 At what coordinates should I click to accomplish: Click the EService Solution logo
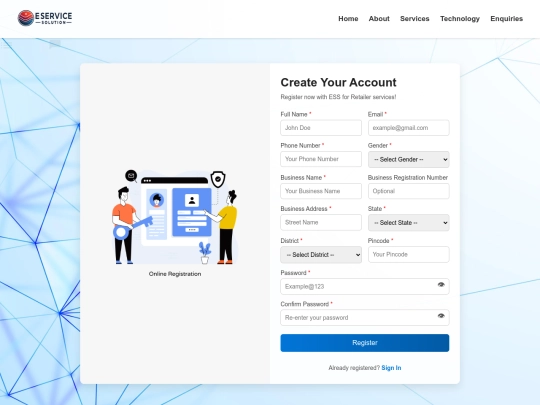coord(45,18)
